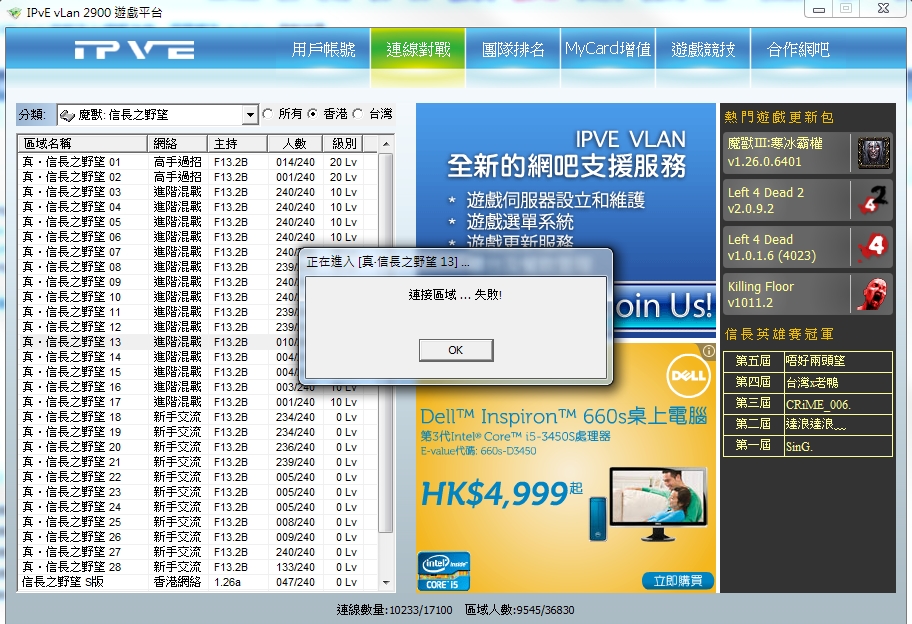This screenshot has height=624, width=912.
Task: Select room 真・信長之野望 25
Action: pos(198,522)
